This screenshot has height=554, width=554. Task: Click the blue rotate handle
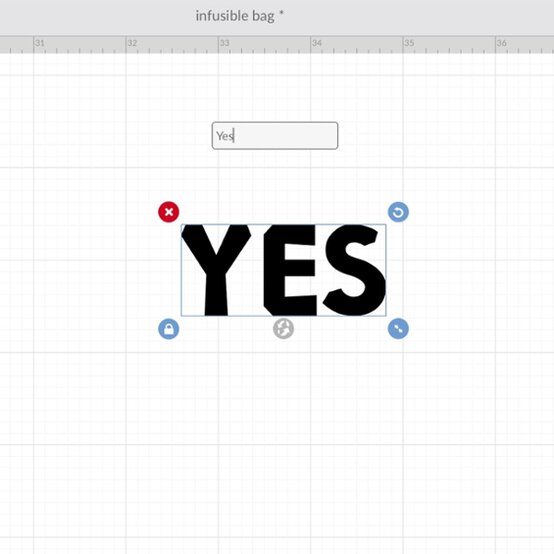(398, 212)
